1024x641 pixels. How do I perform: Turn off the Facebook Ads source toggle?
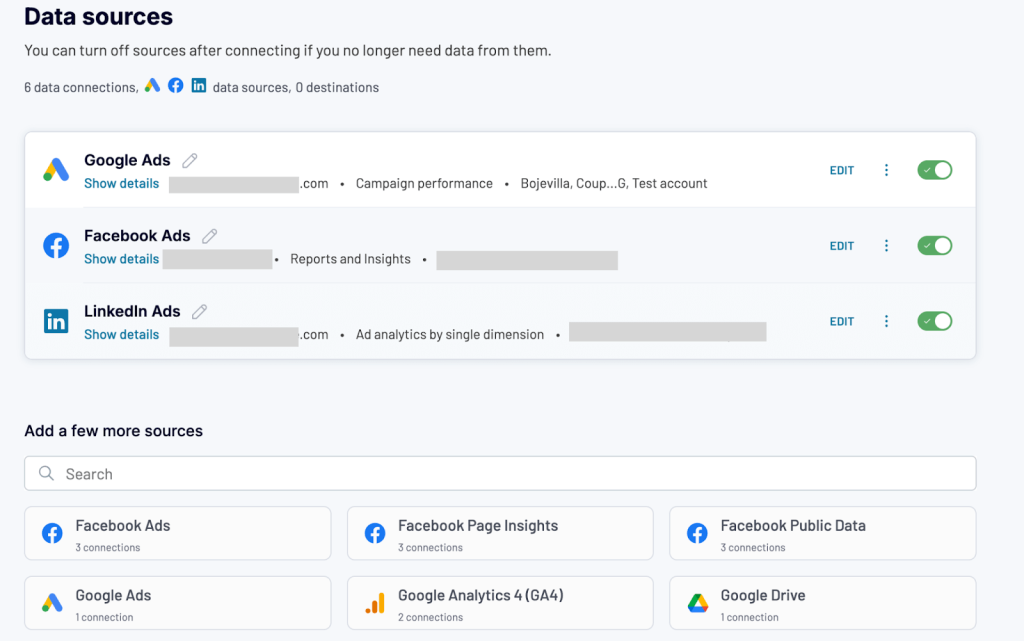pyautogui.click(x=935, y=246)
